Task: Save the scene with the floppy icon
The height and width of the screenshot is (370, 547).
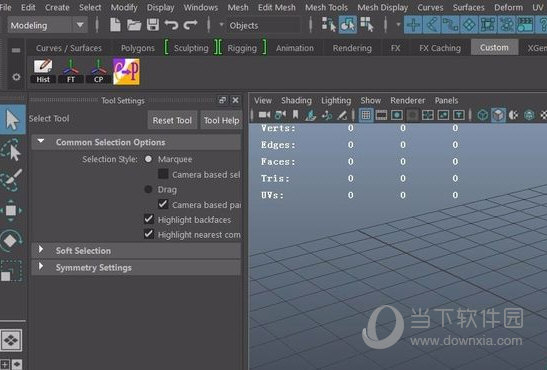Action: click(153, 25)
